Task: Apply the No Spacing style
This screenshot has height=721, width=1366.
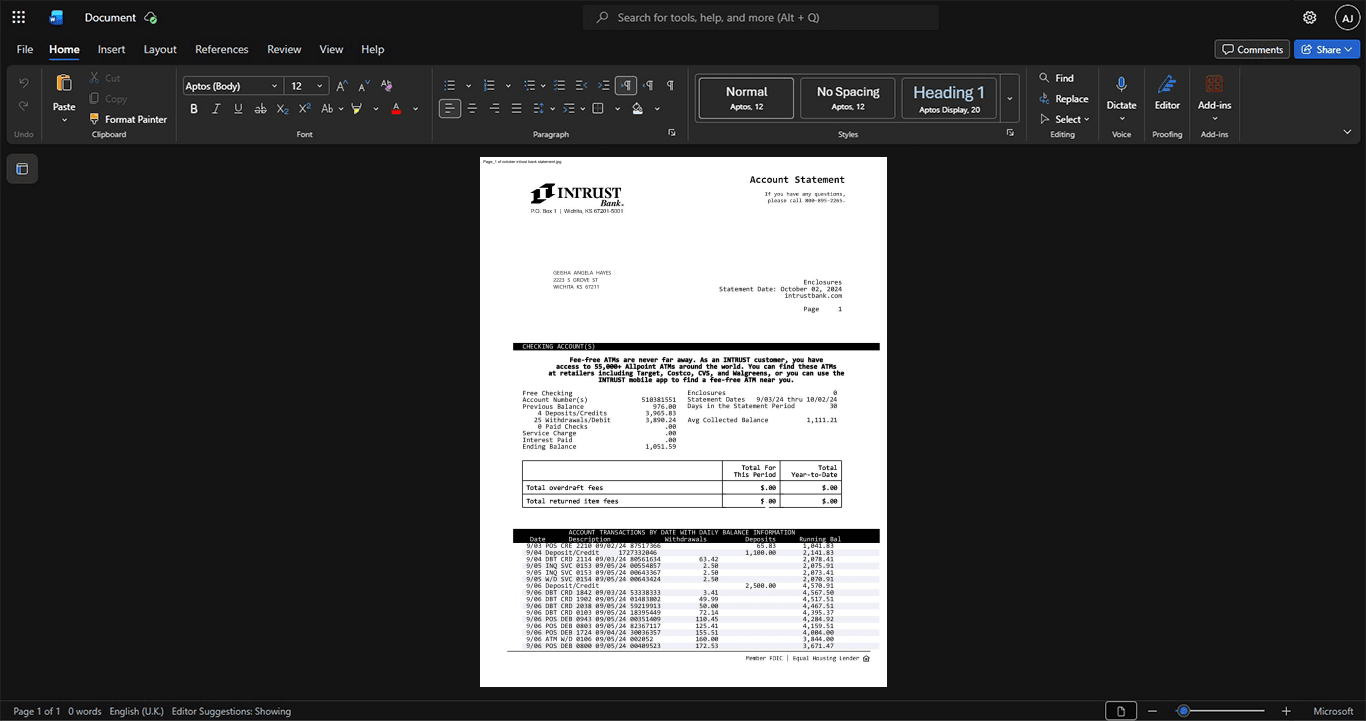Action: pos(848,98)
